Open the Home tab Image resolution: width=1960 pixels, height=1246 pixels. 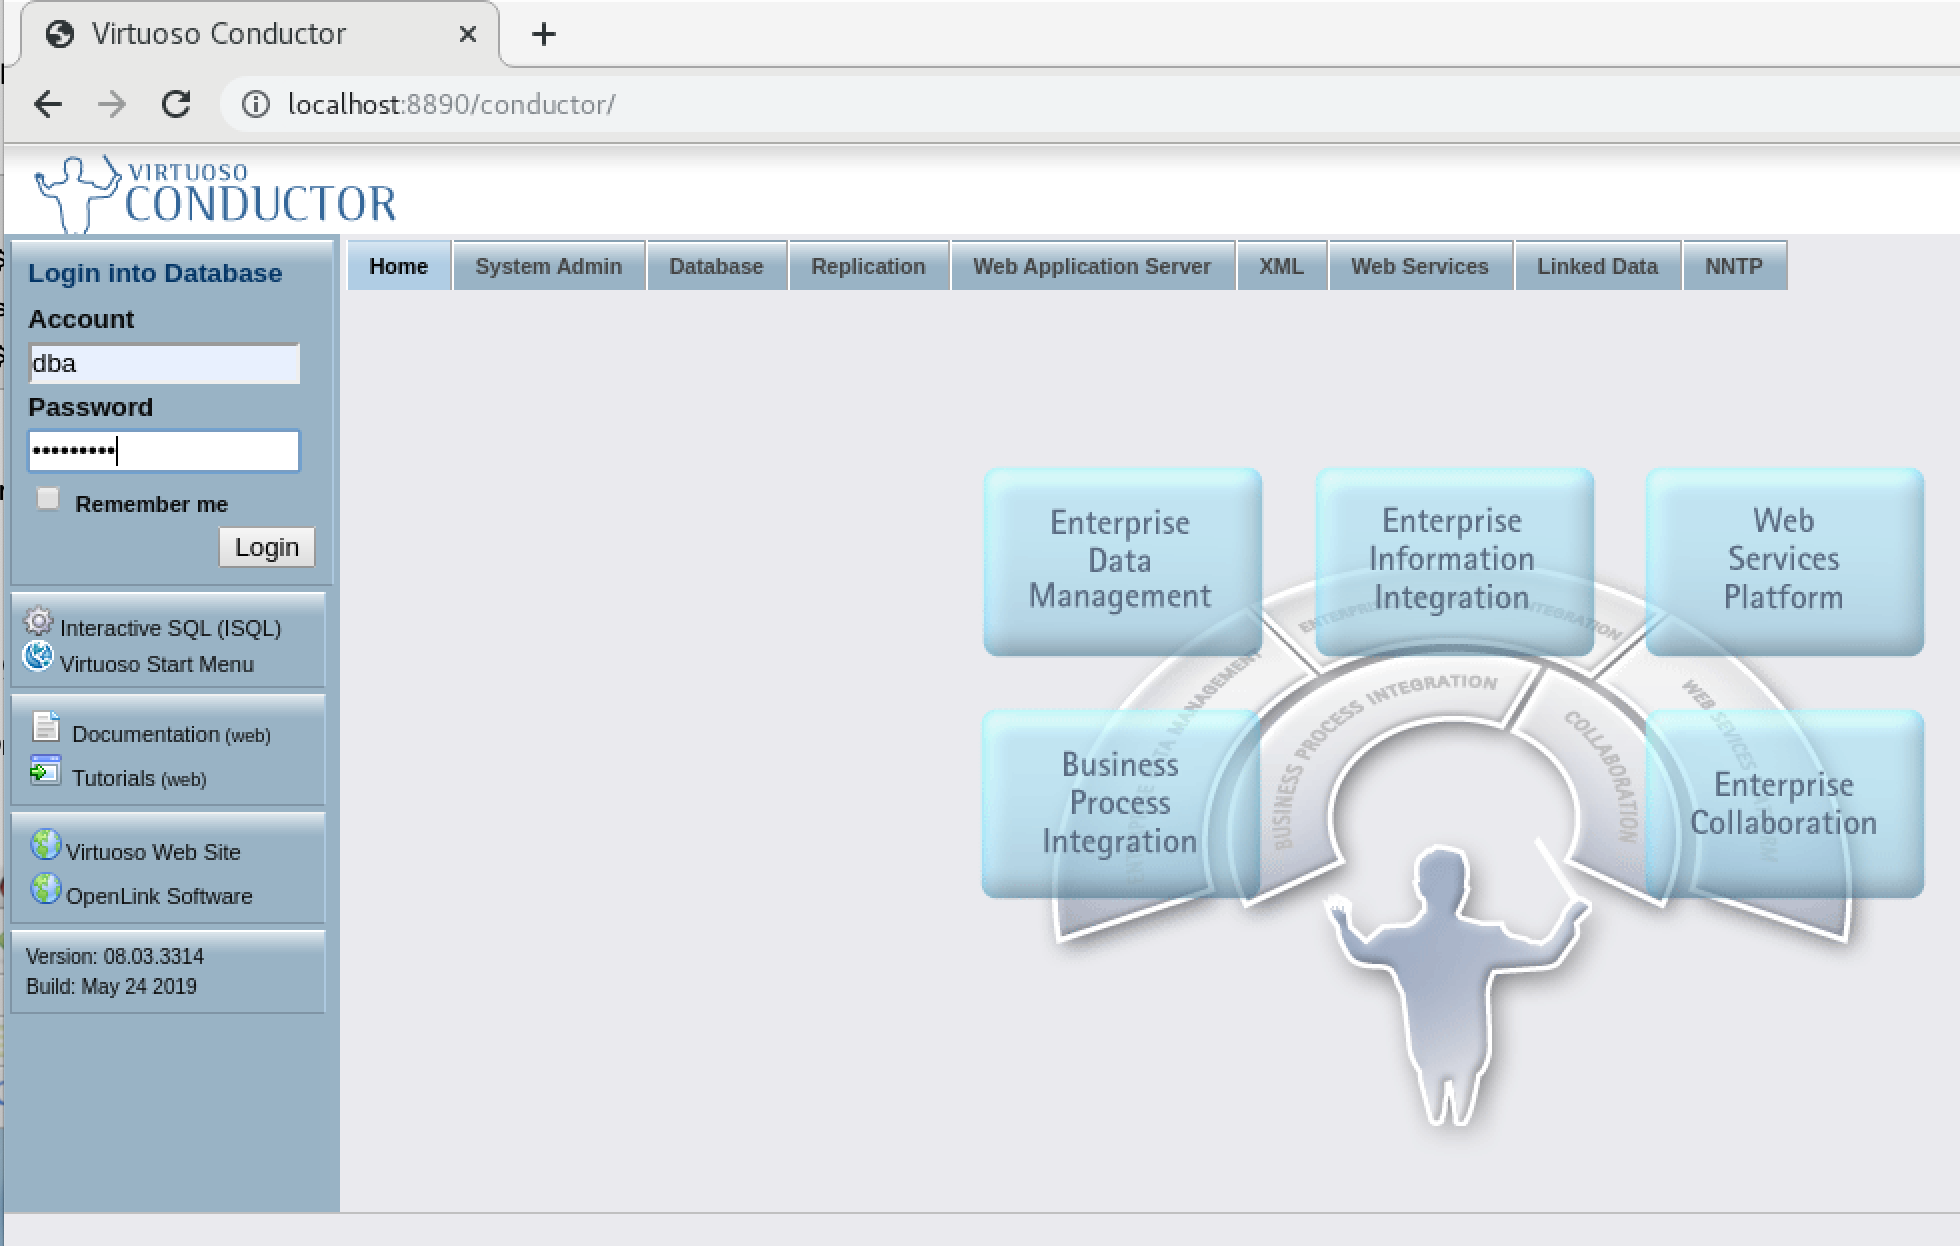[399, 267]
